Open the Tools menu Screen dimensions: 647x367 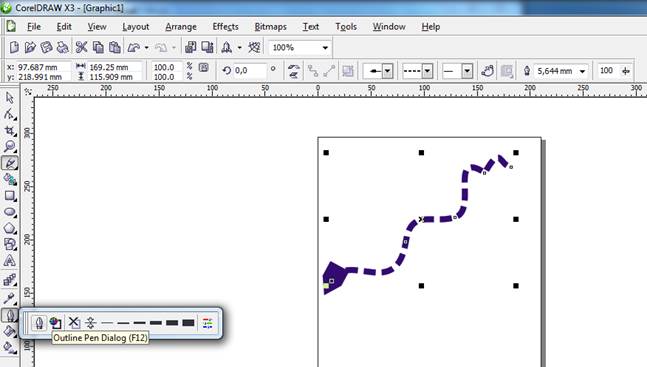(x=346, y=27)
